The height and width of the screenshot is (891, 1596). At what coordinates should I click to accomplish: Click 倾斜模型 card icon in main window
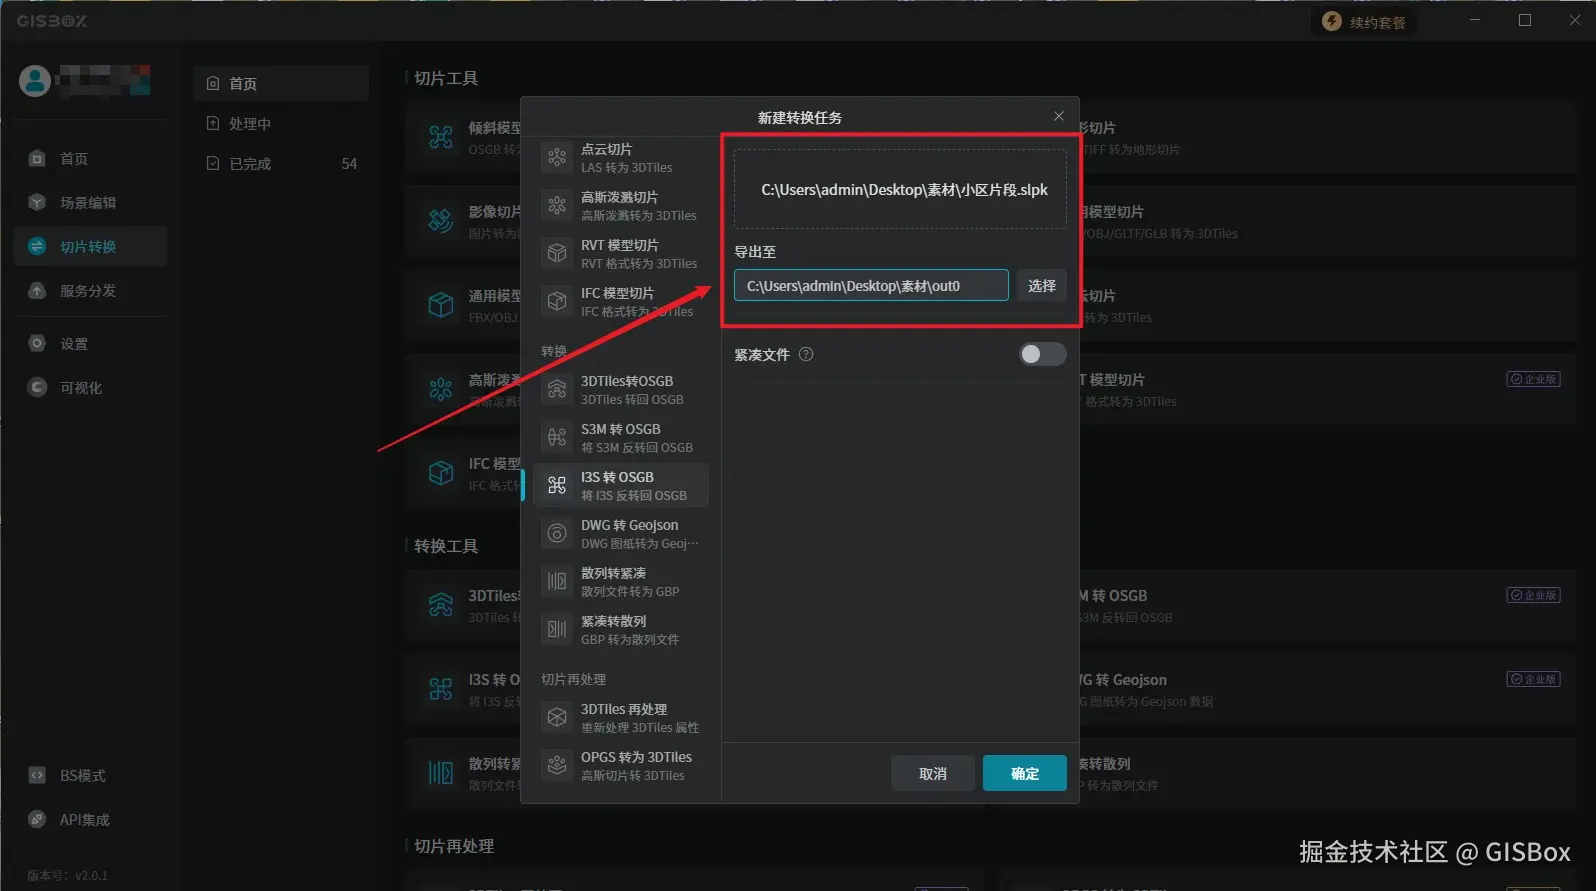pos(441,137)
